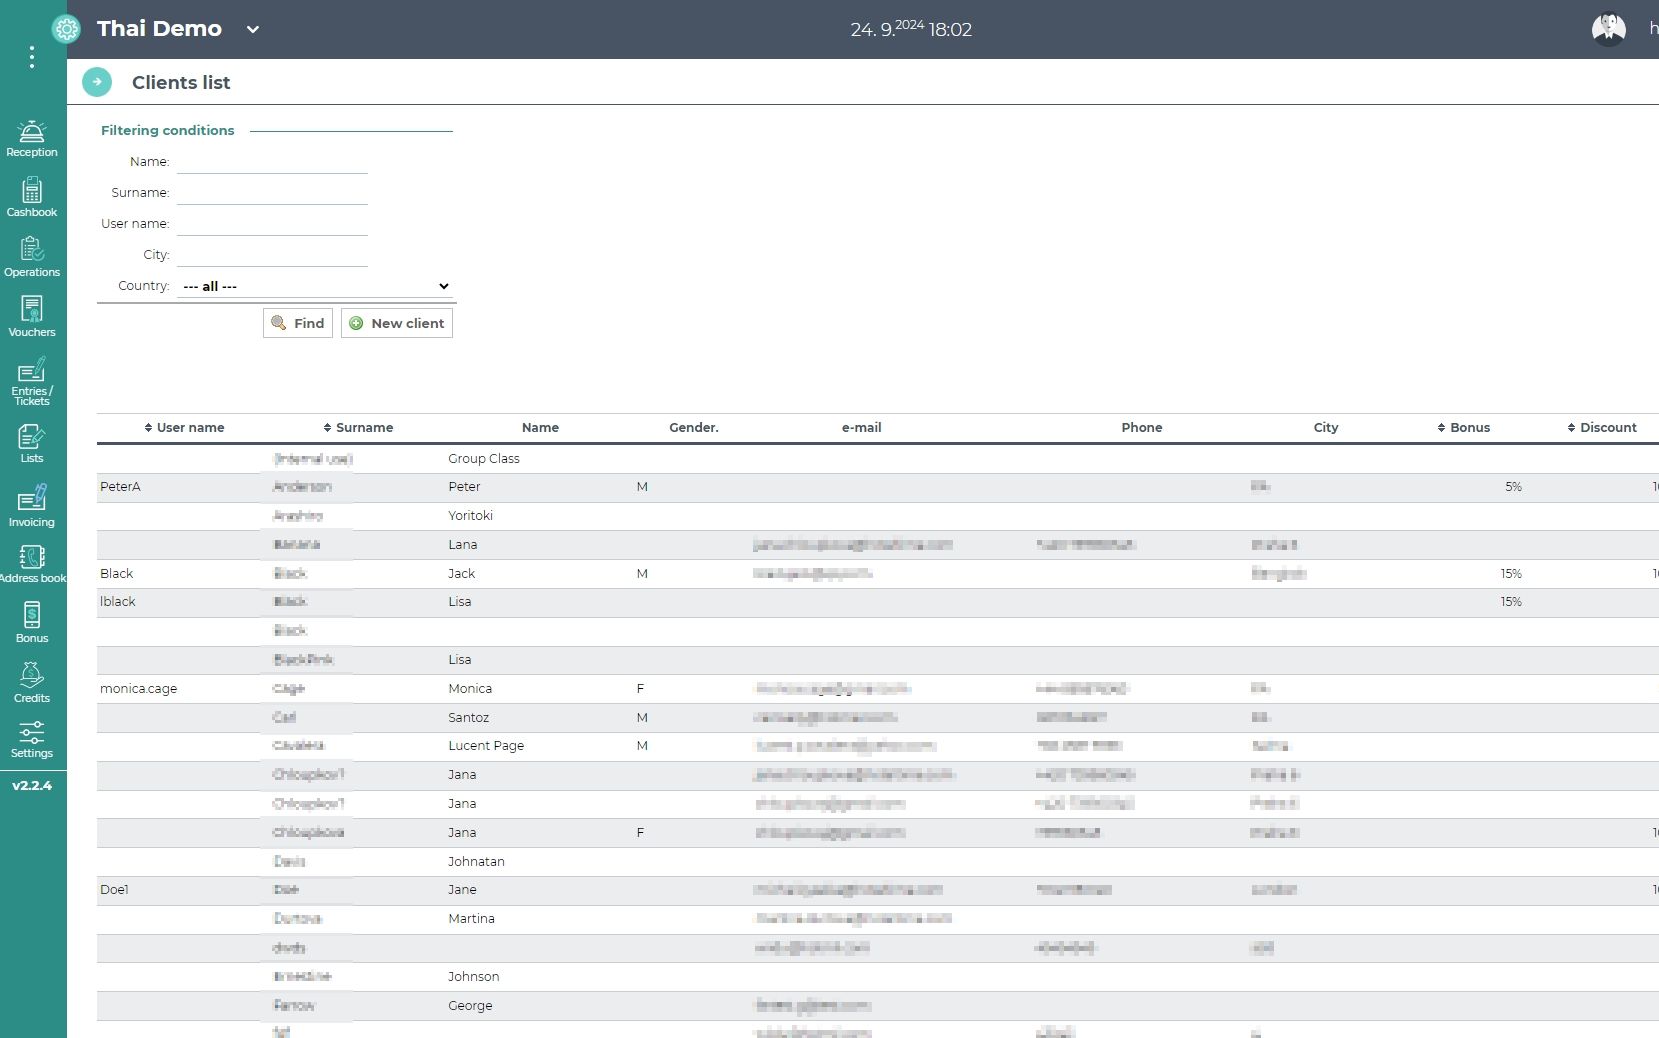Click the Surname filter input field

(272, 193)
